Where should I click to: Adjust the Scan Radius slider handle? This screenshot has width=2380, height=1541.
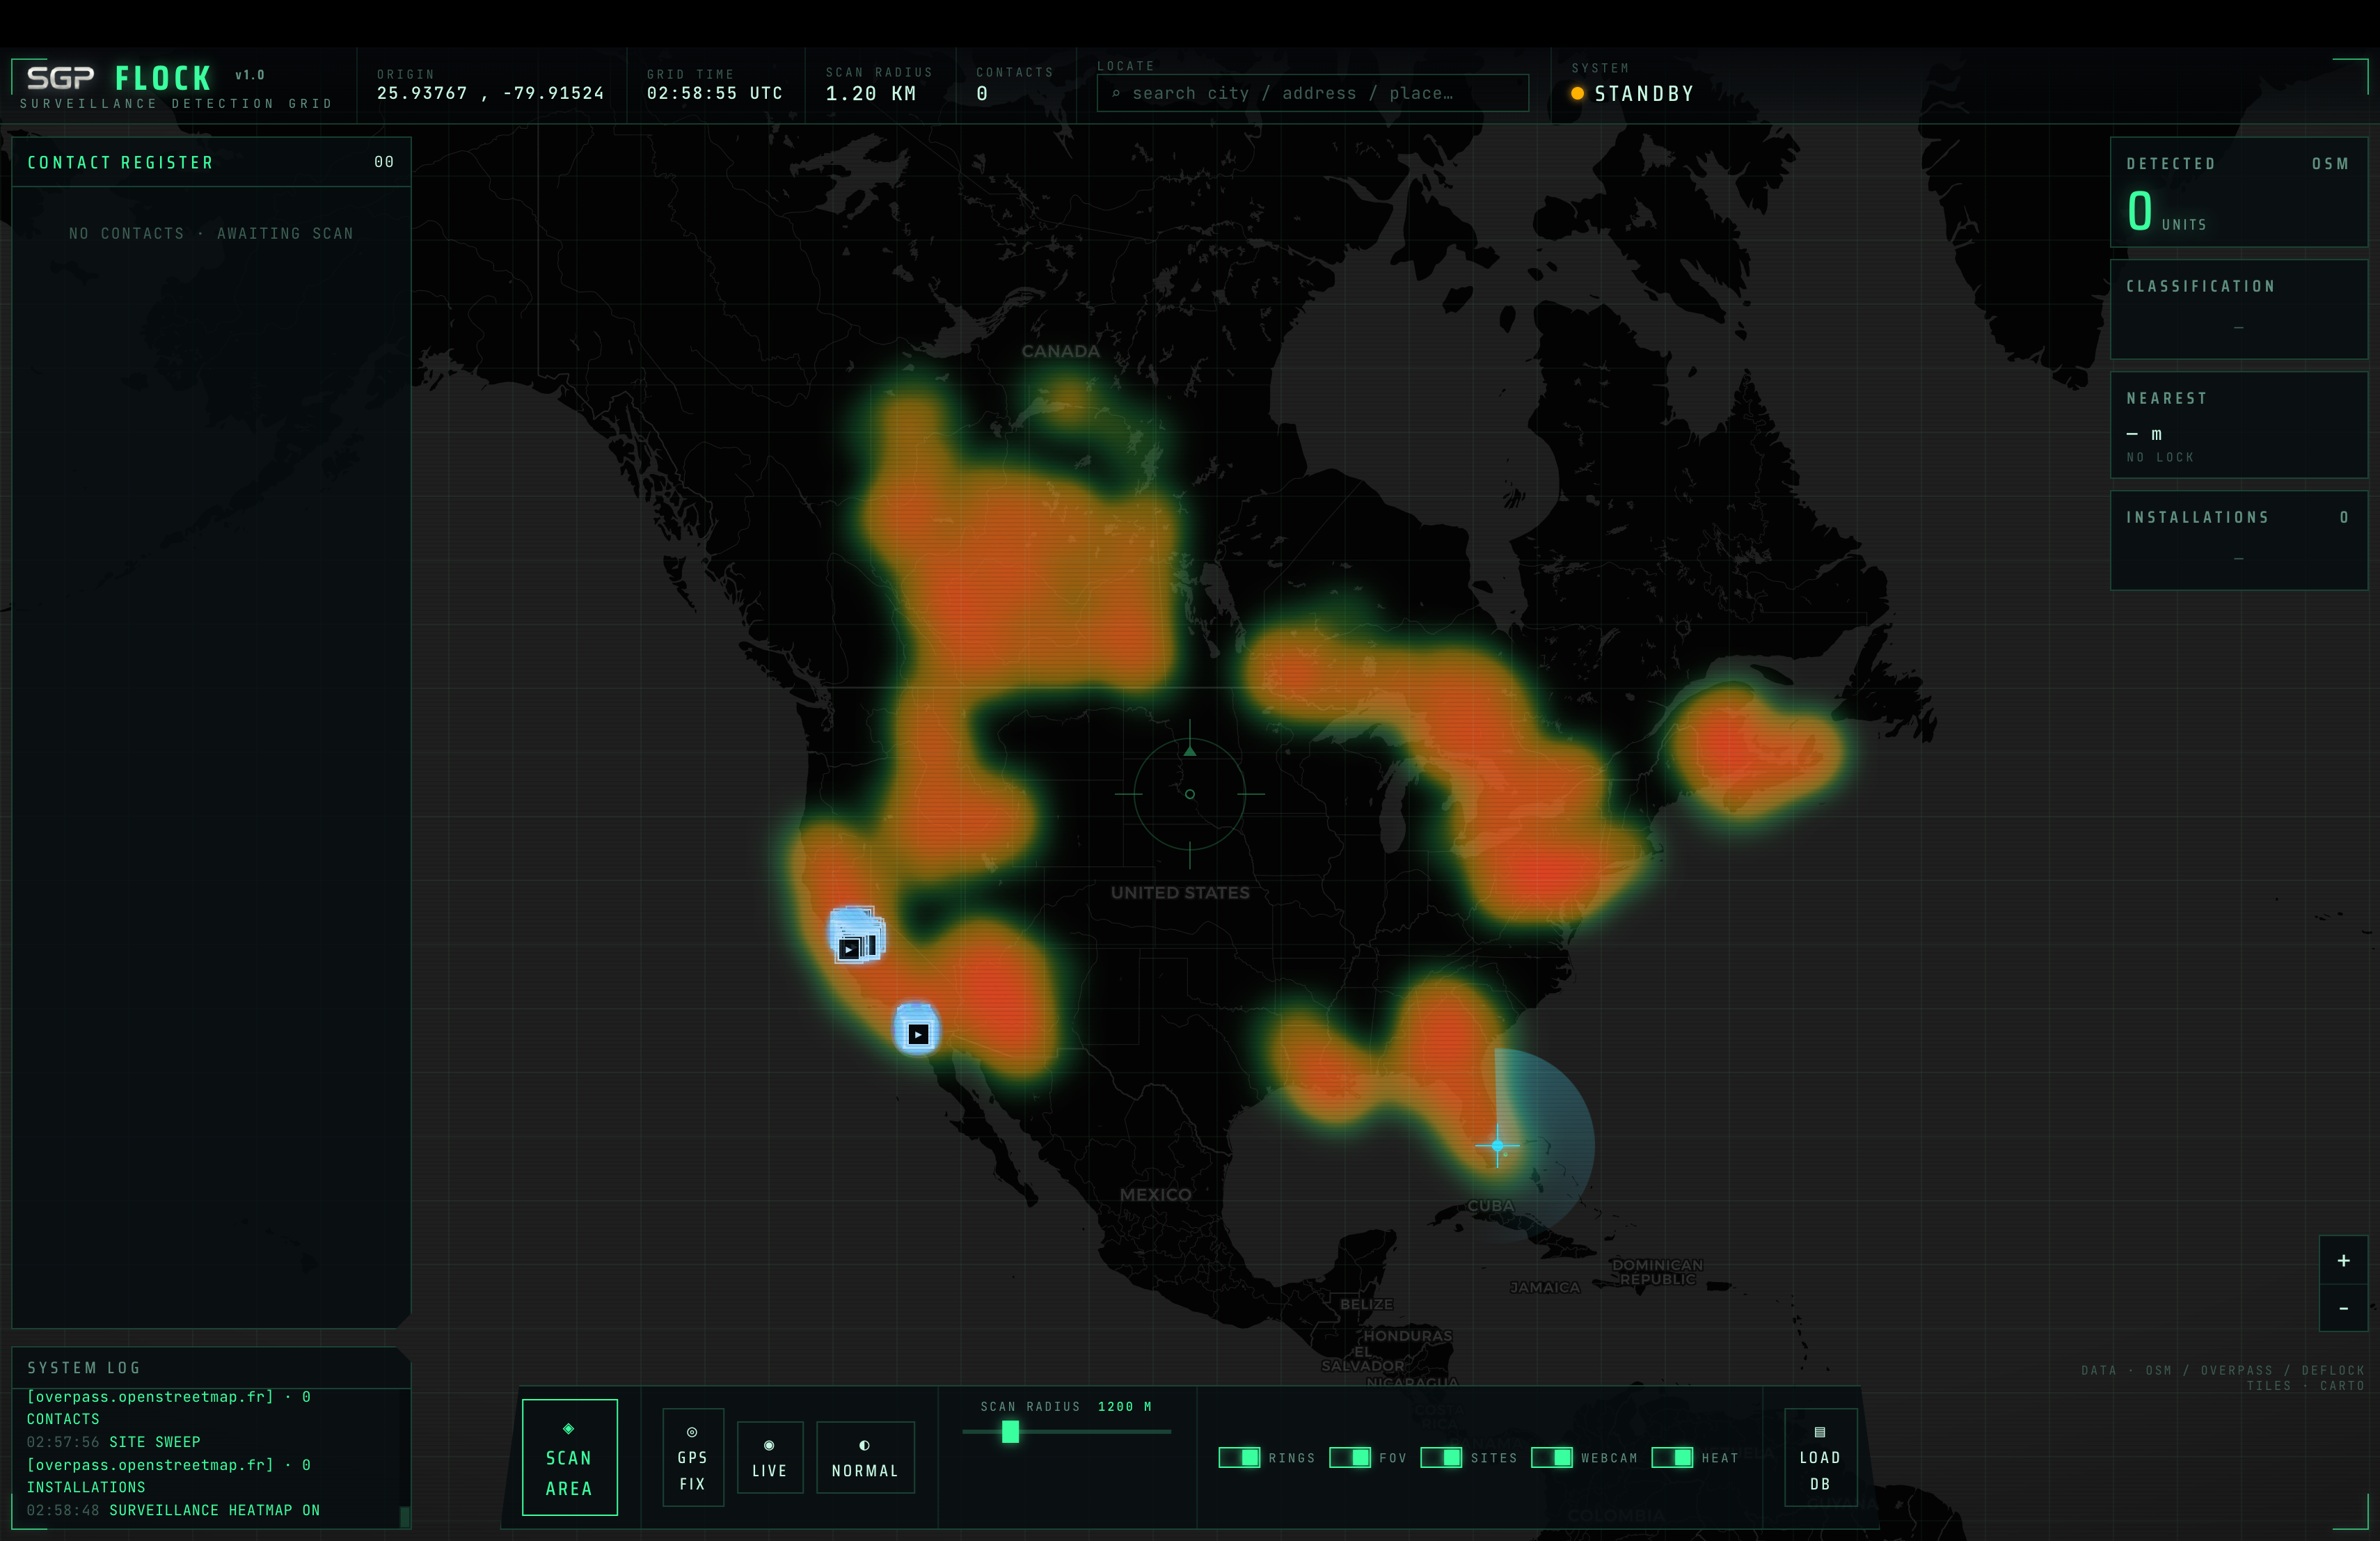tap(1010, 1432)
